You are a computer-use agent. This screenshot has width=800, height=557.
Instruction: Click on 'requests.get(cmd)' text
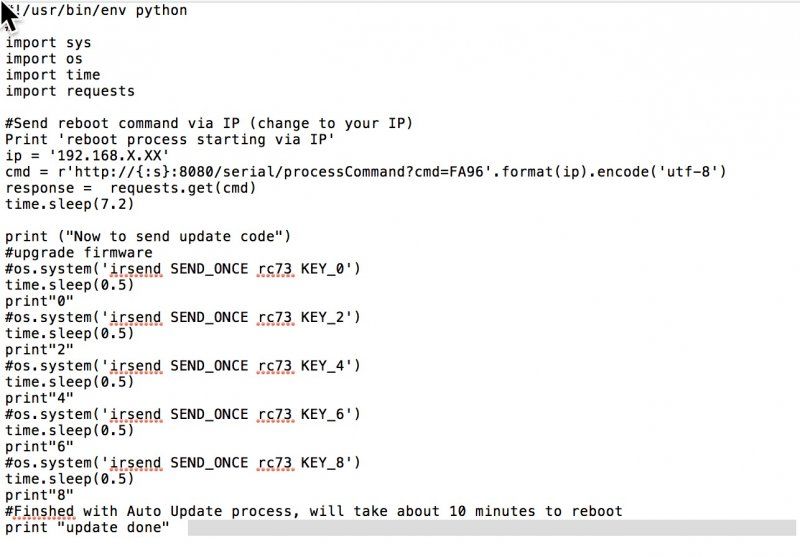point(183,188)
